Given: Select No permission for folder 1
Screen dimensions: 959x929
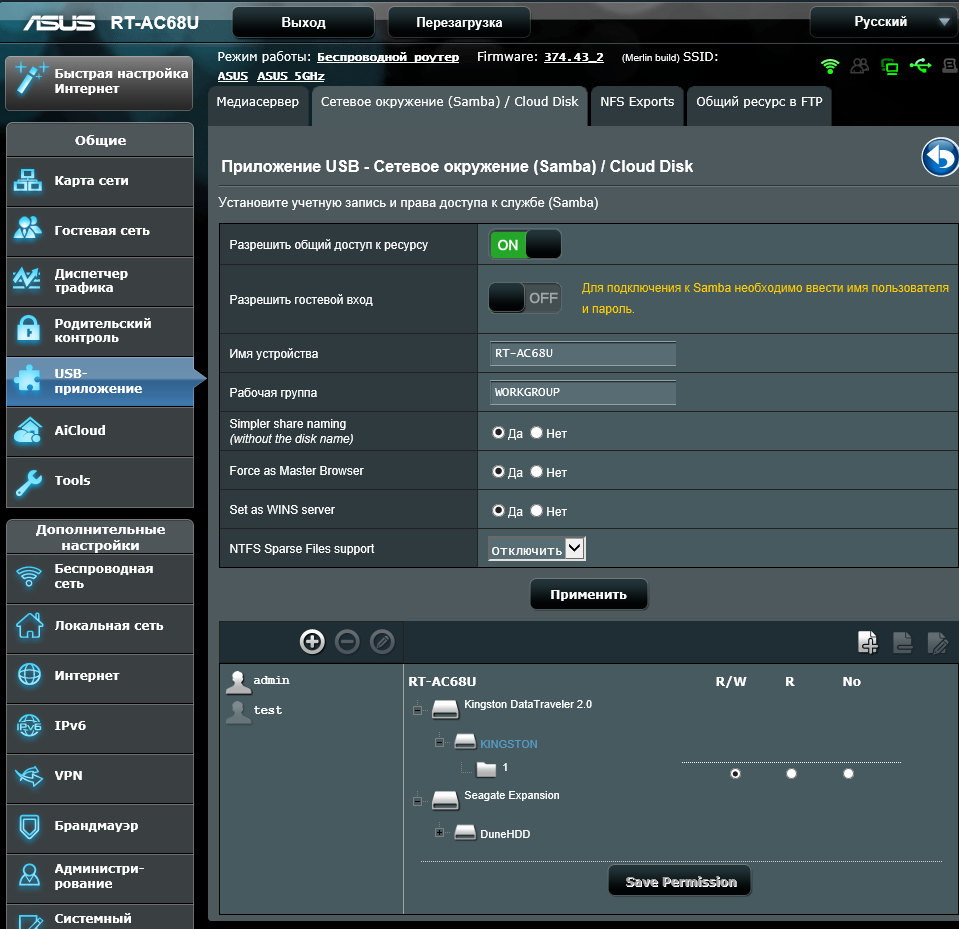Looking at the screenshot, I should tap(848, 774).
